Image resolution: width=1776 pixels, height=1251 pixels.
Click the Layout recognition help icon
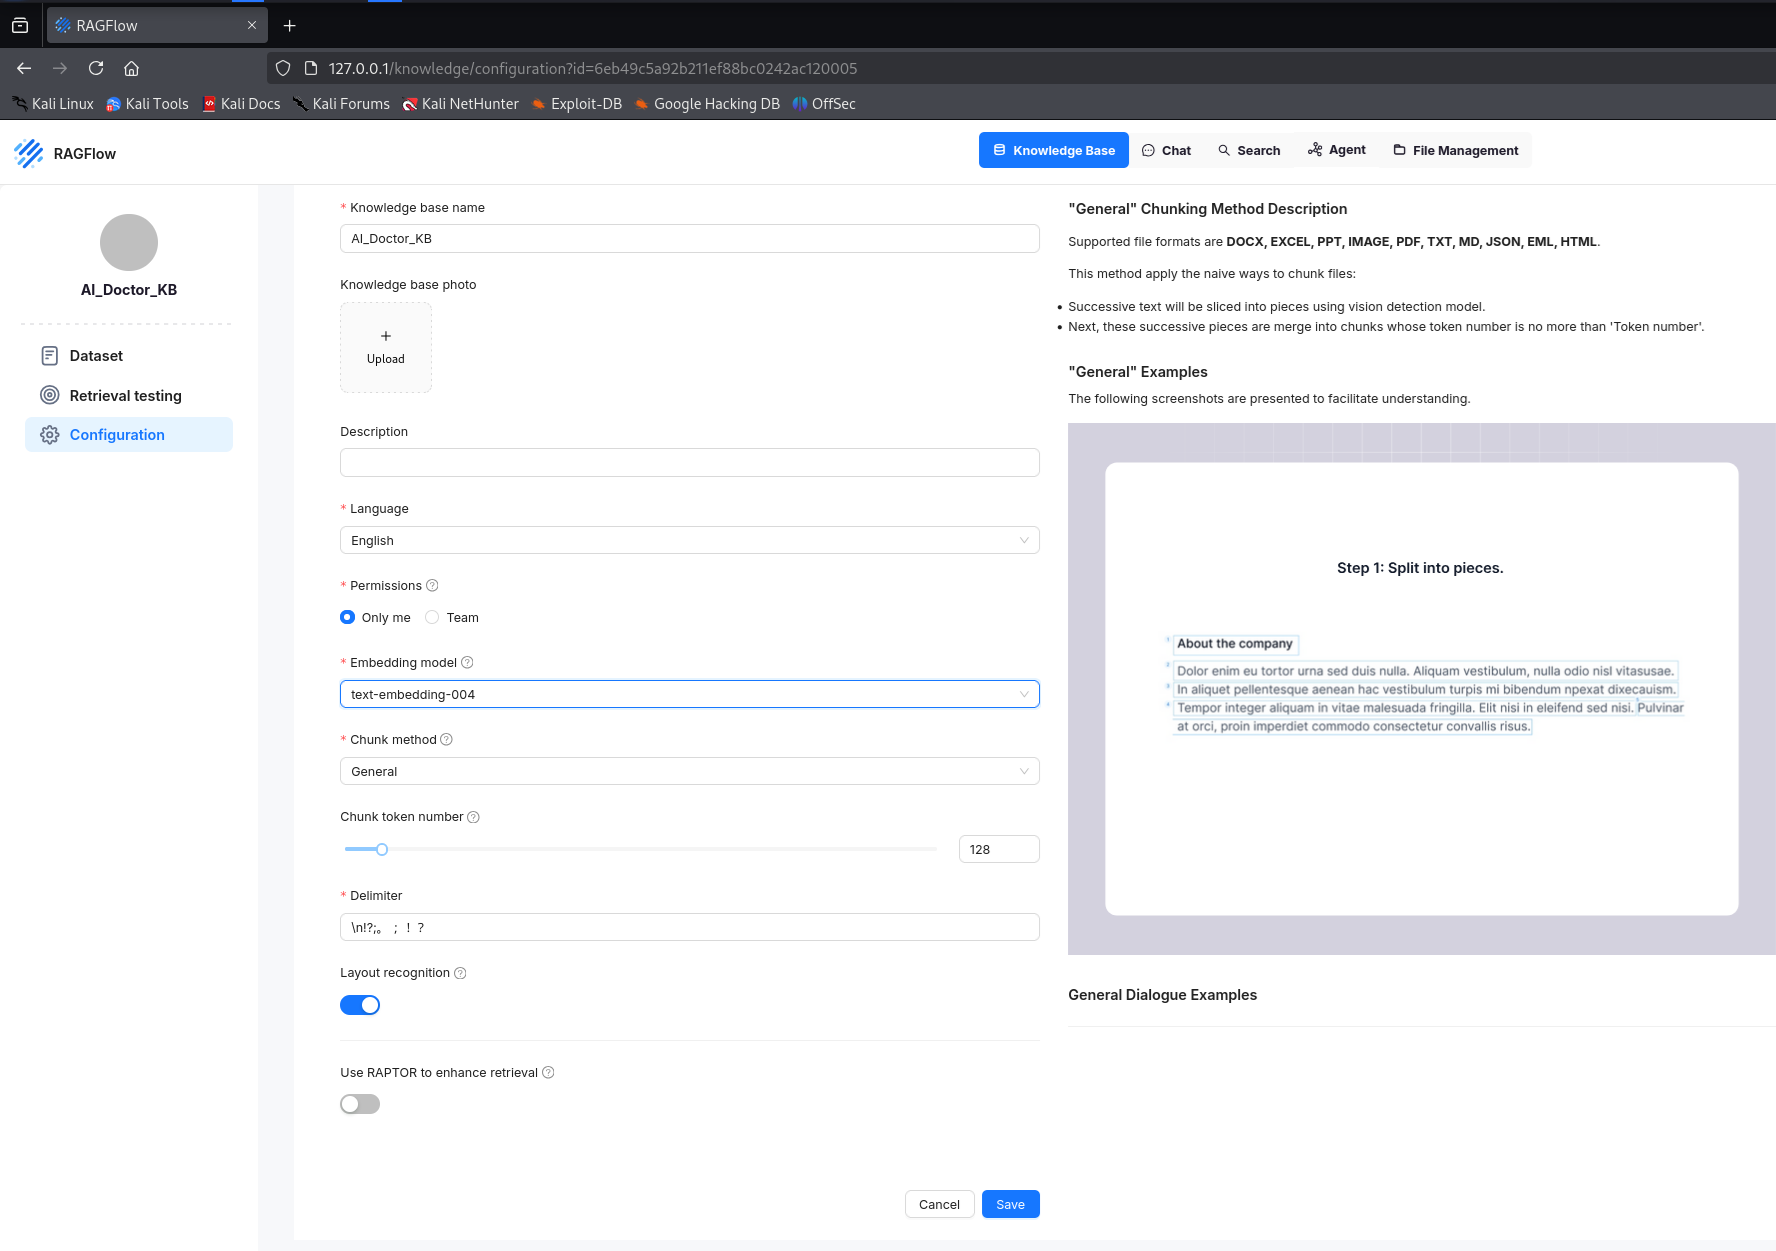460,973
